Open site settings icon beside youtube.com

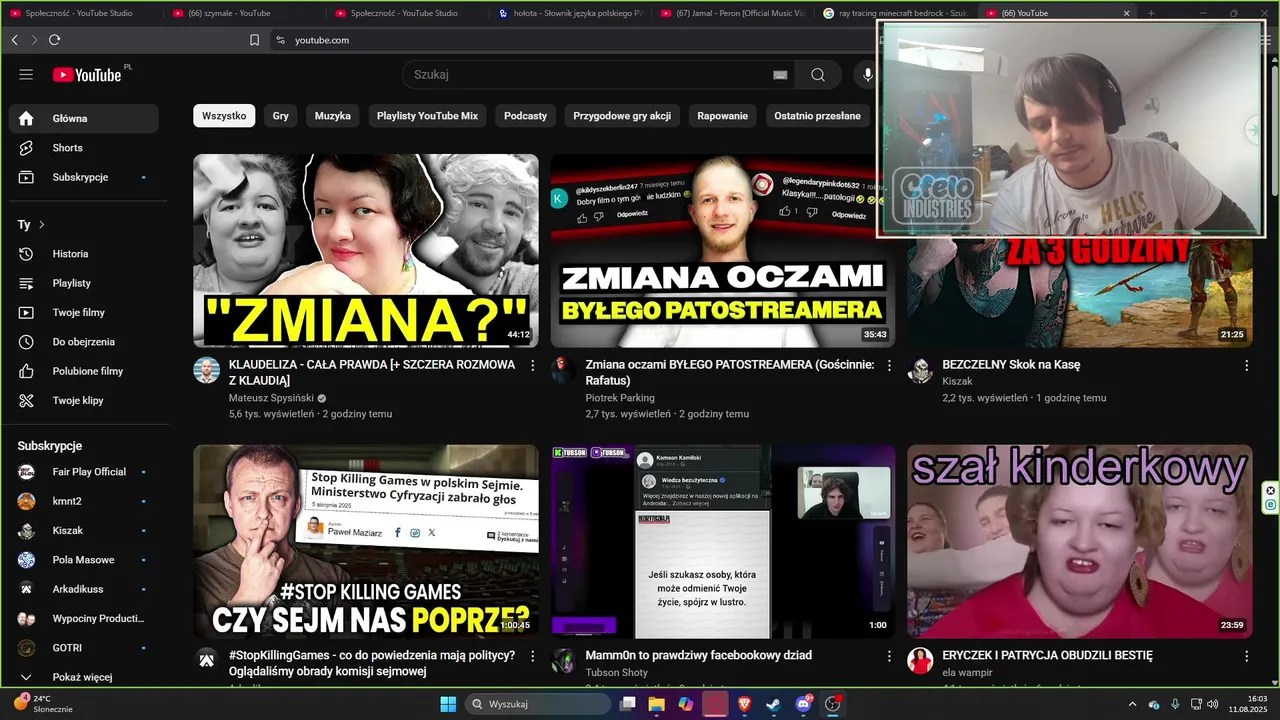click(280, 40)
